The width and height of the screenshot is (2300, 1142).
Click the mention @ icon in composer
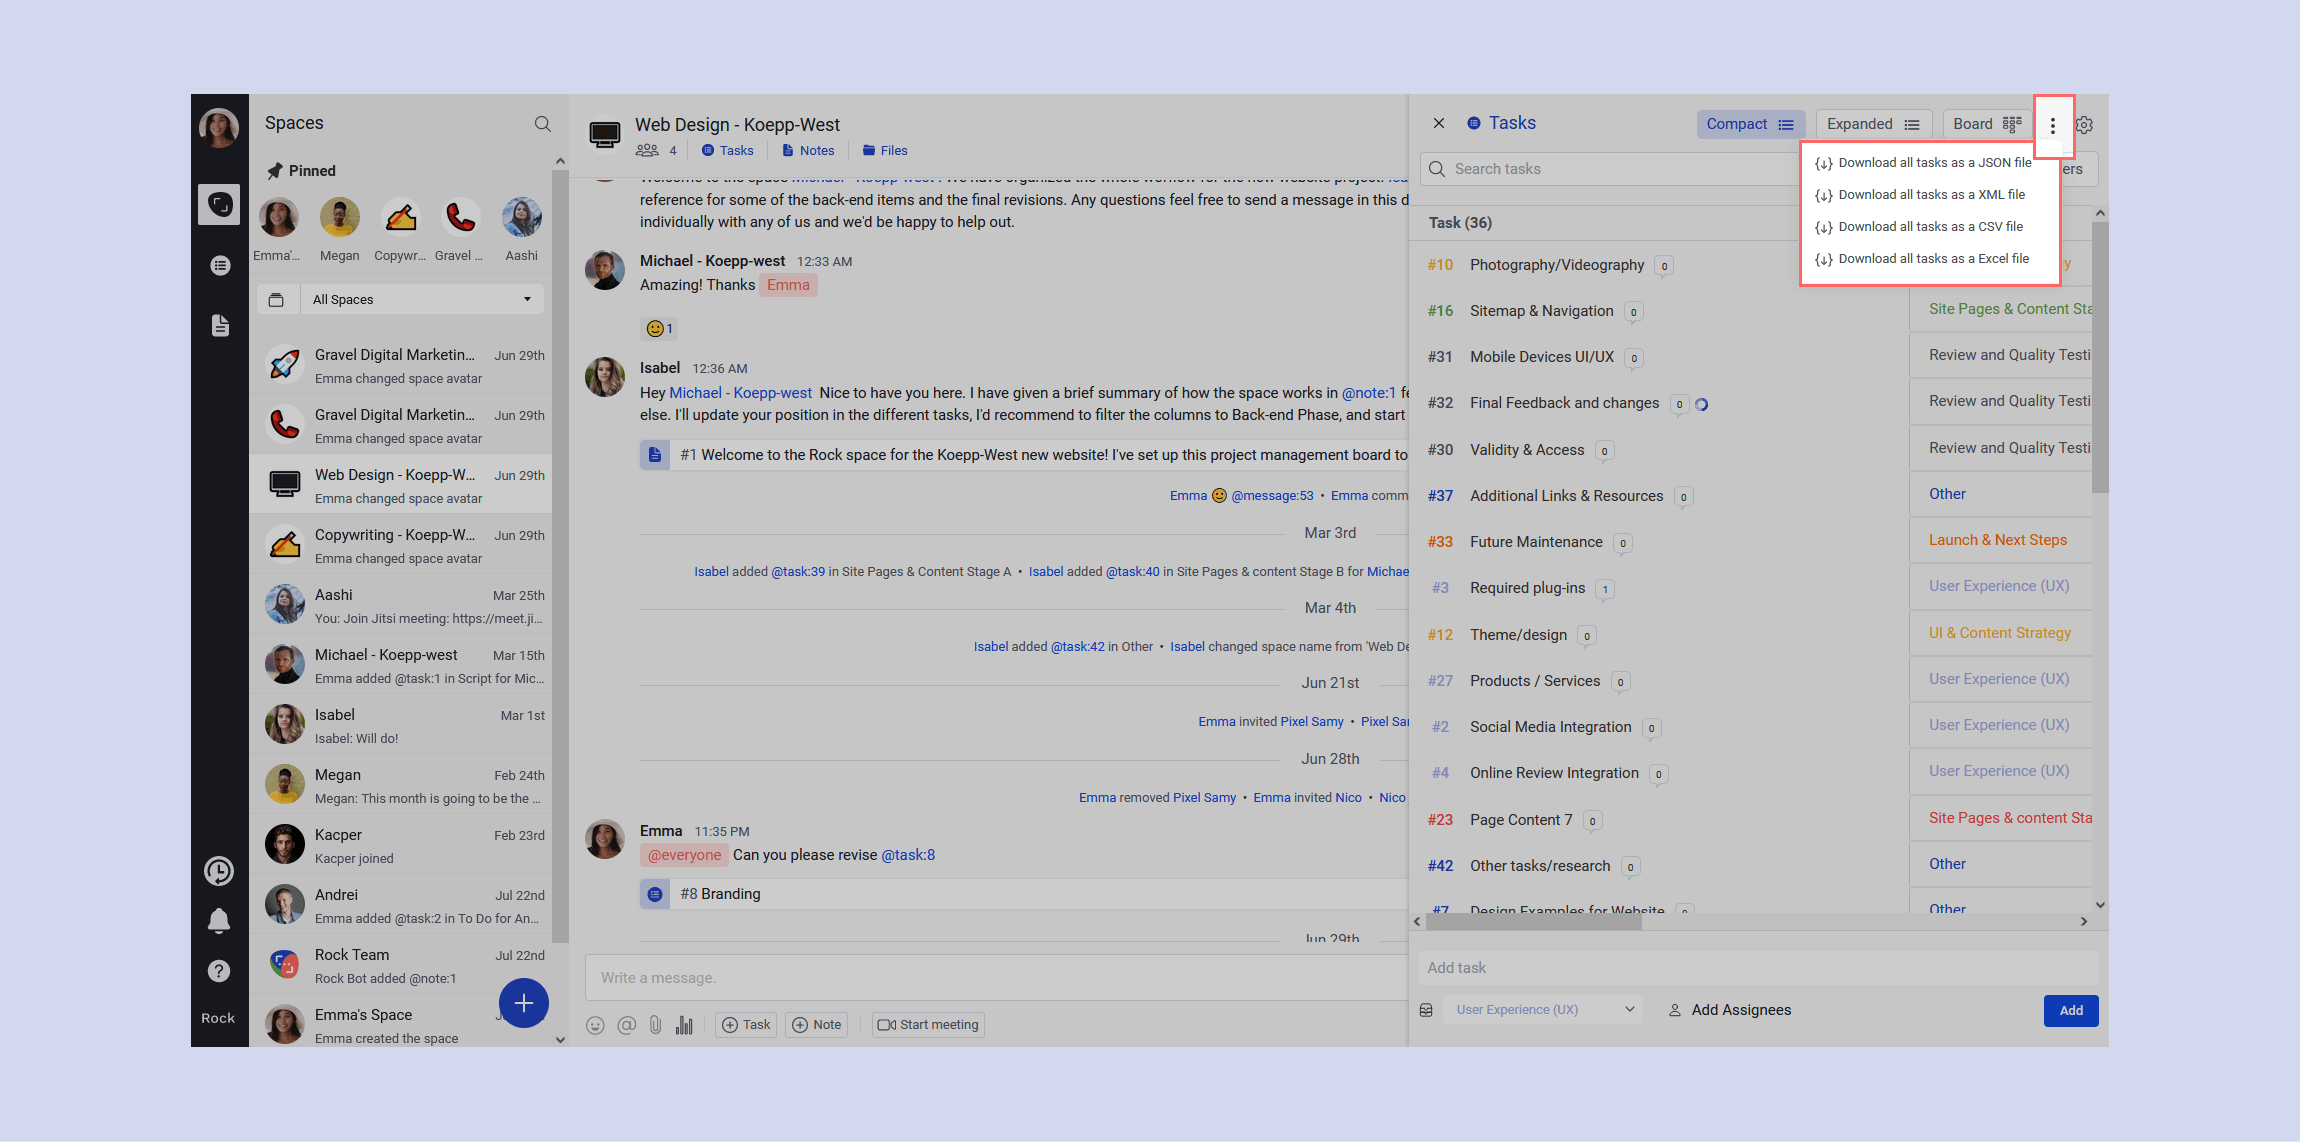point(626,1025)
